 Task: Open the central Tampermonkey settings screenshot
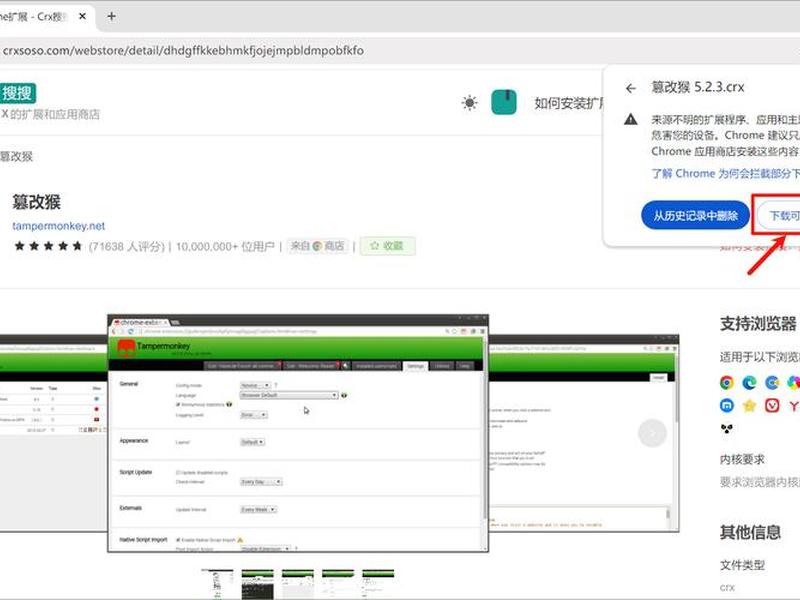click(298, 433)
